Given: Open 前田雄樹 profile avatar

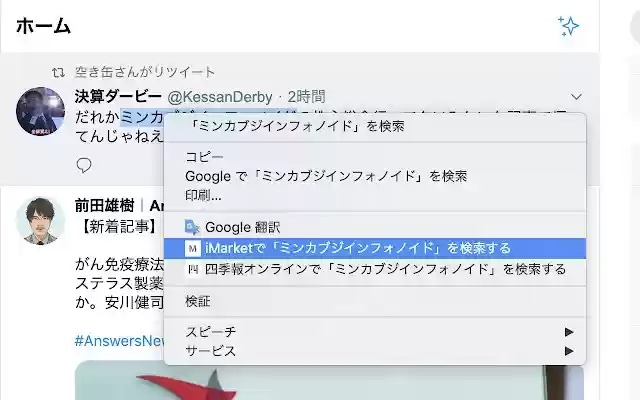Looking at the screenshot, I should click(40, 221).
